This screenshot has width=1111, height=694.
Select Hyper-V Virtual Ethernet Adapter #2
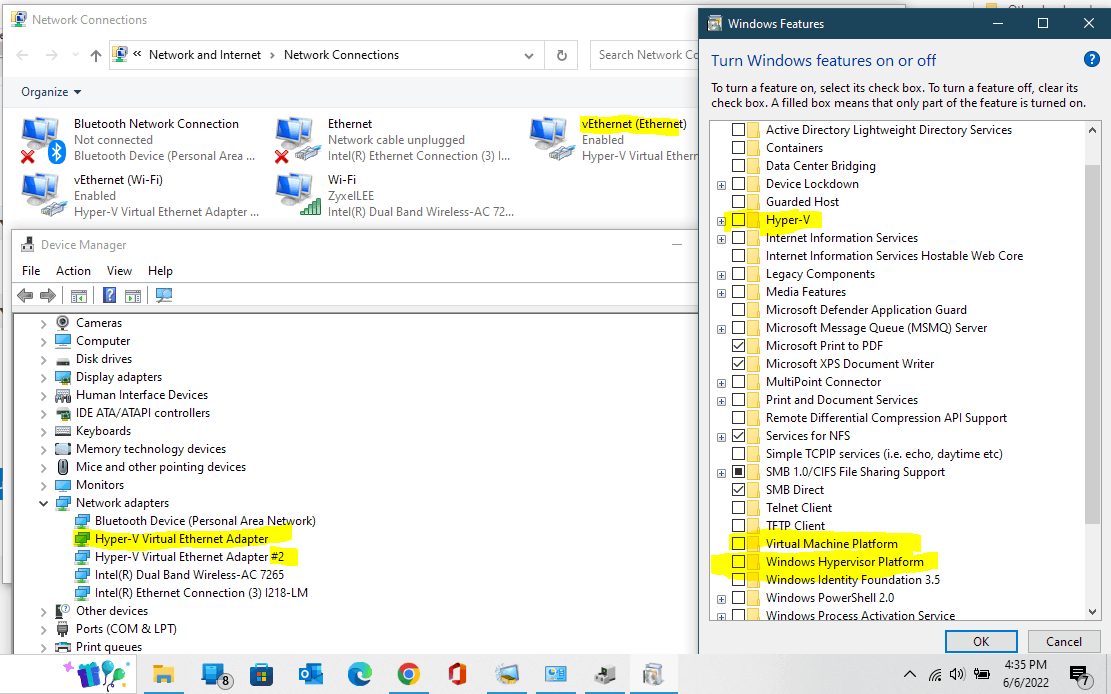pos(189,557)
